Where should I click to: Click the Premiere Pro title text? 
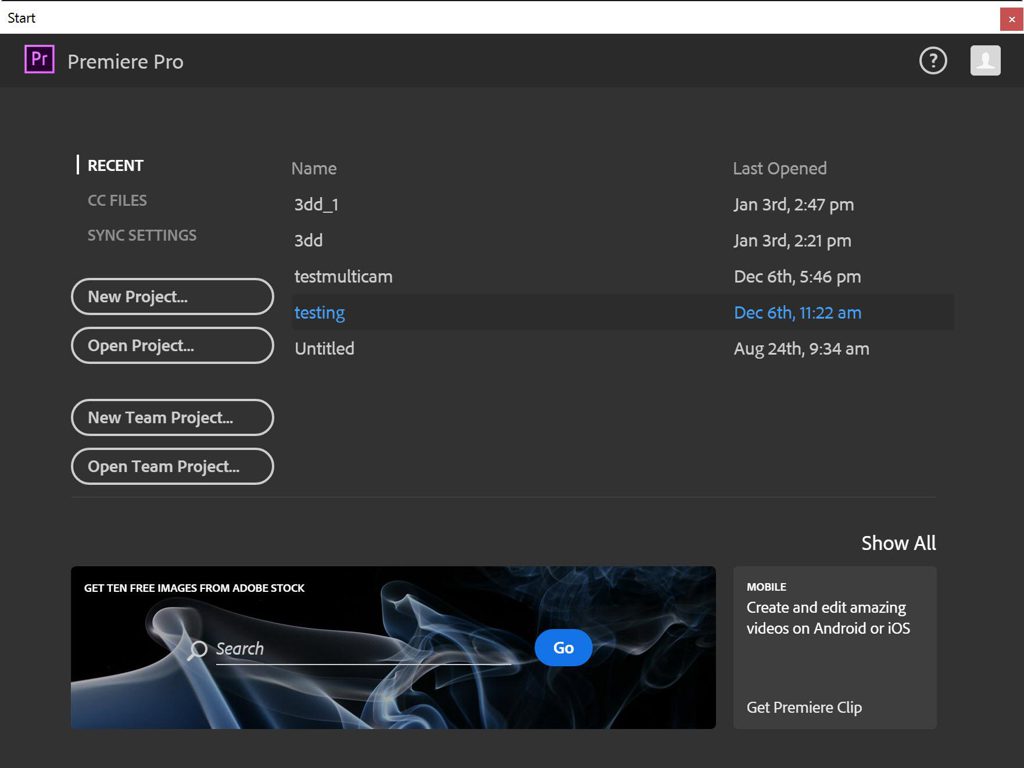(x=125, y=61)
